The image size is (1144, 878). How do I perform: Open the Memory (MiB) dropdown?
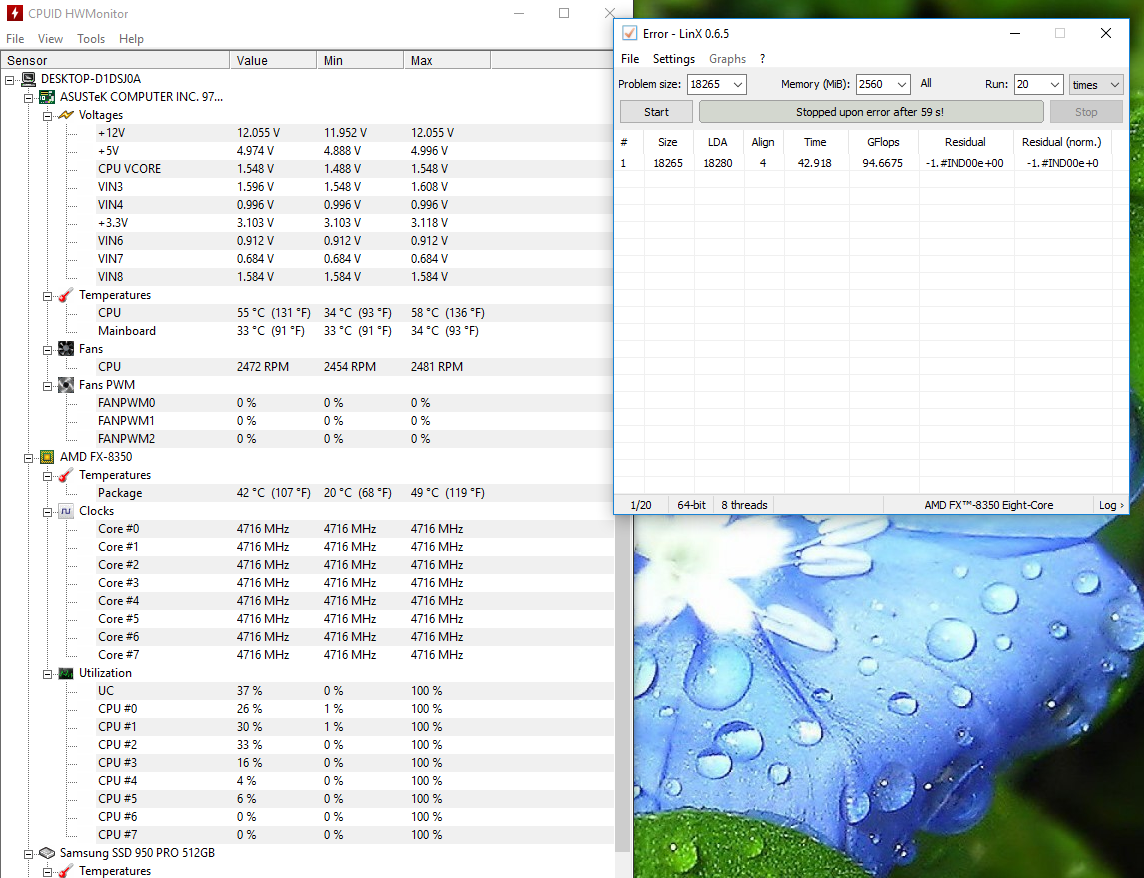point(902,85)
